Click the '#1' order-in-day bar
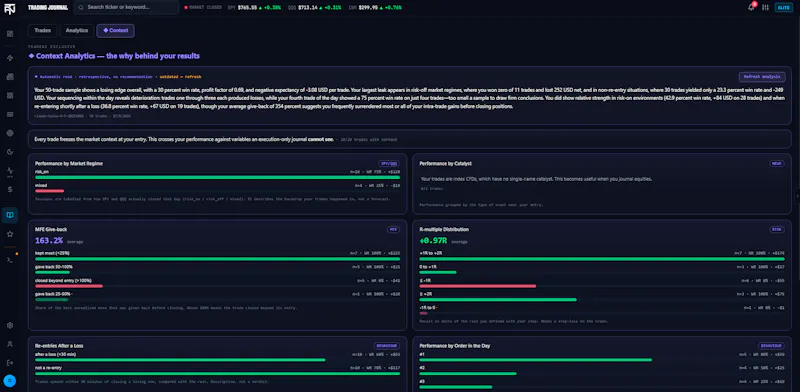Image resolution: width=800 pixels, height=392 pixels. (536, 360)
